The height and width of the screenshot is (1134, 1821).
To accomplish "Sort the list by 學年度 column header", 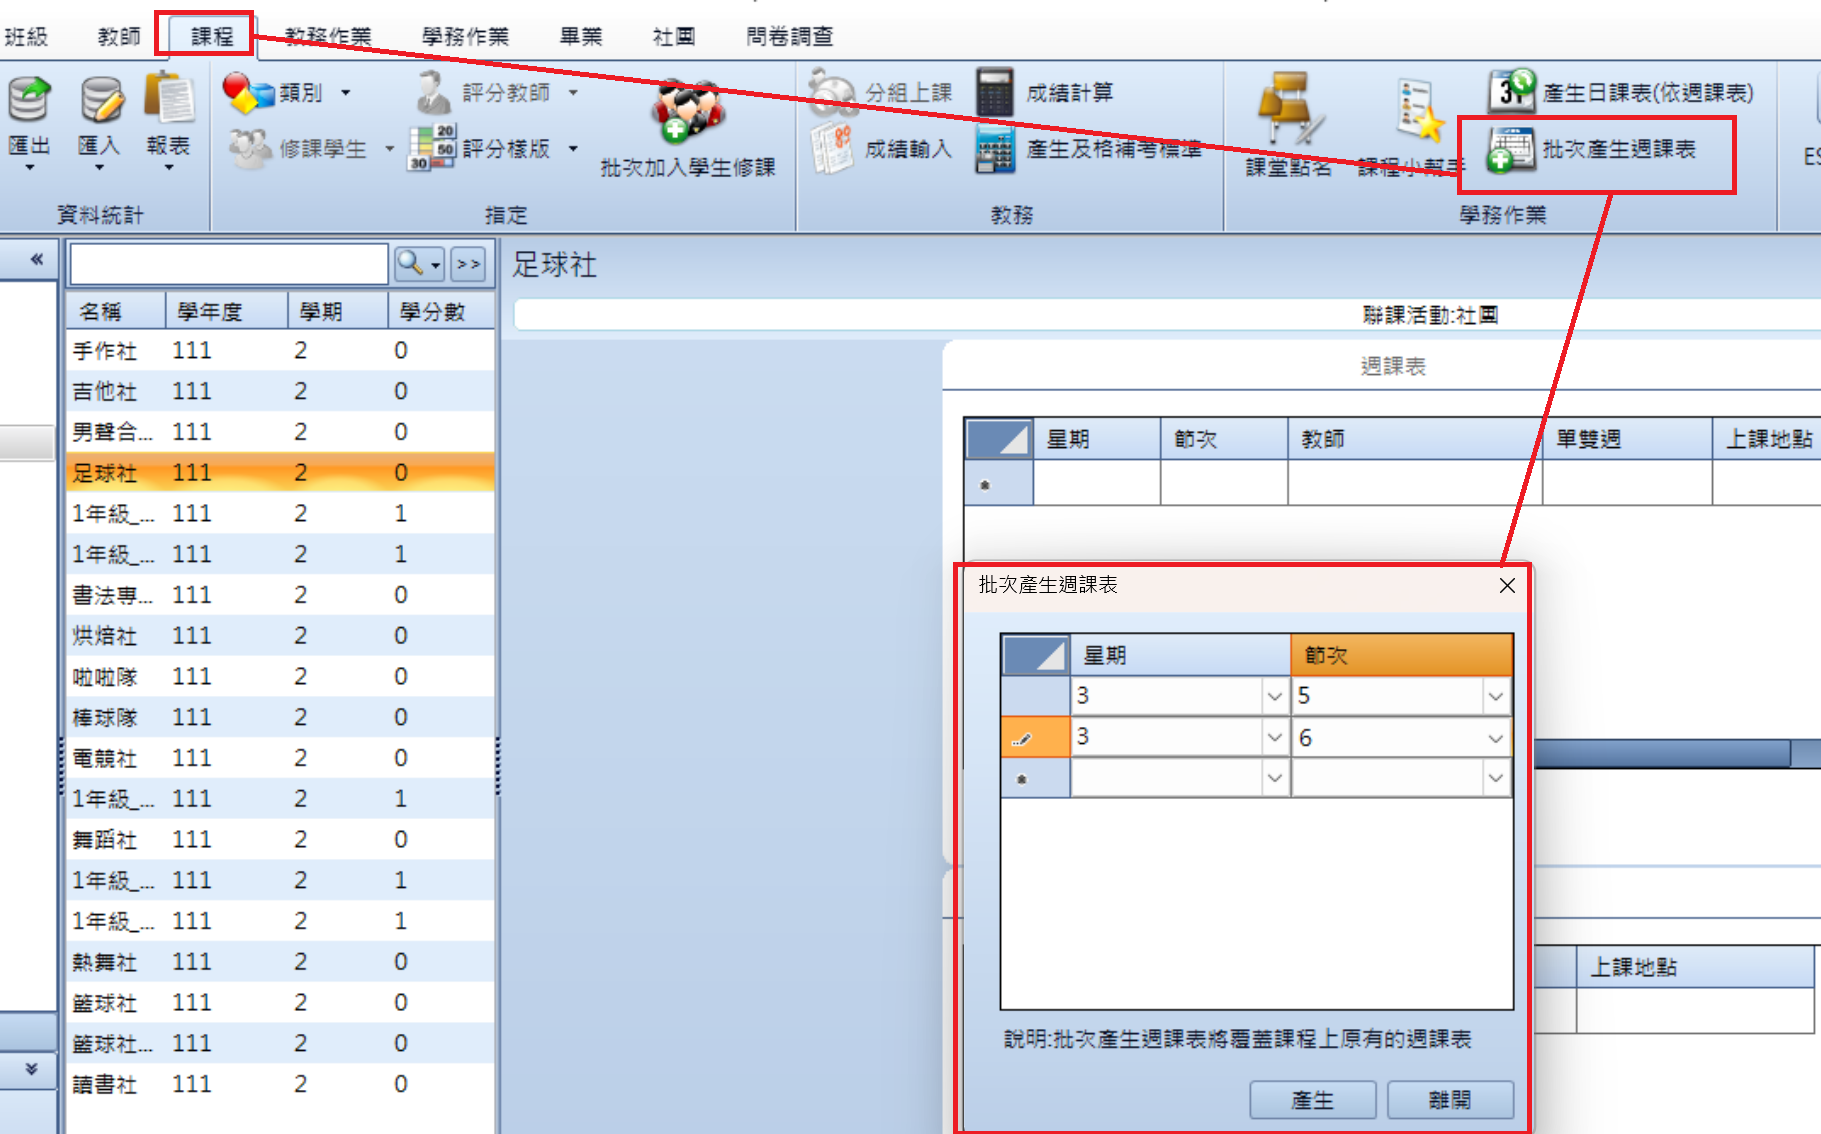I will 226,312.
